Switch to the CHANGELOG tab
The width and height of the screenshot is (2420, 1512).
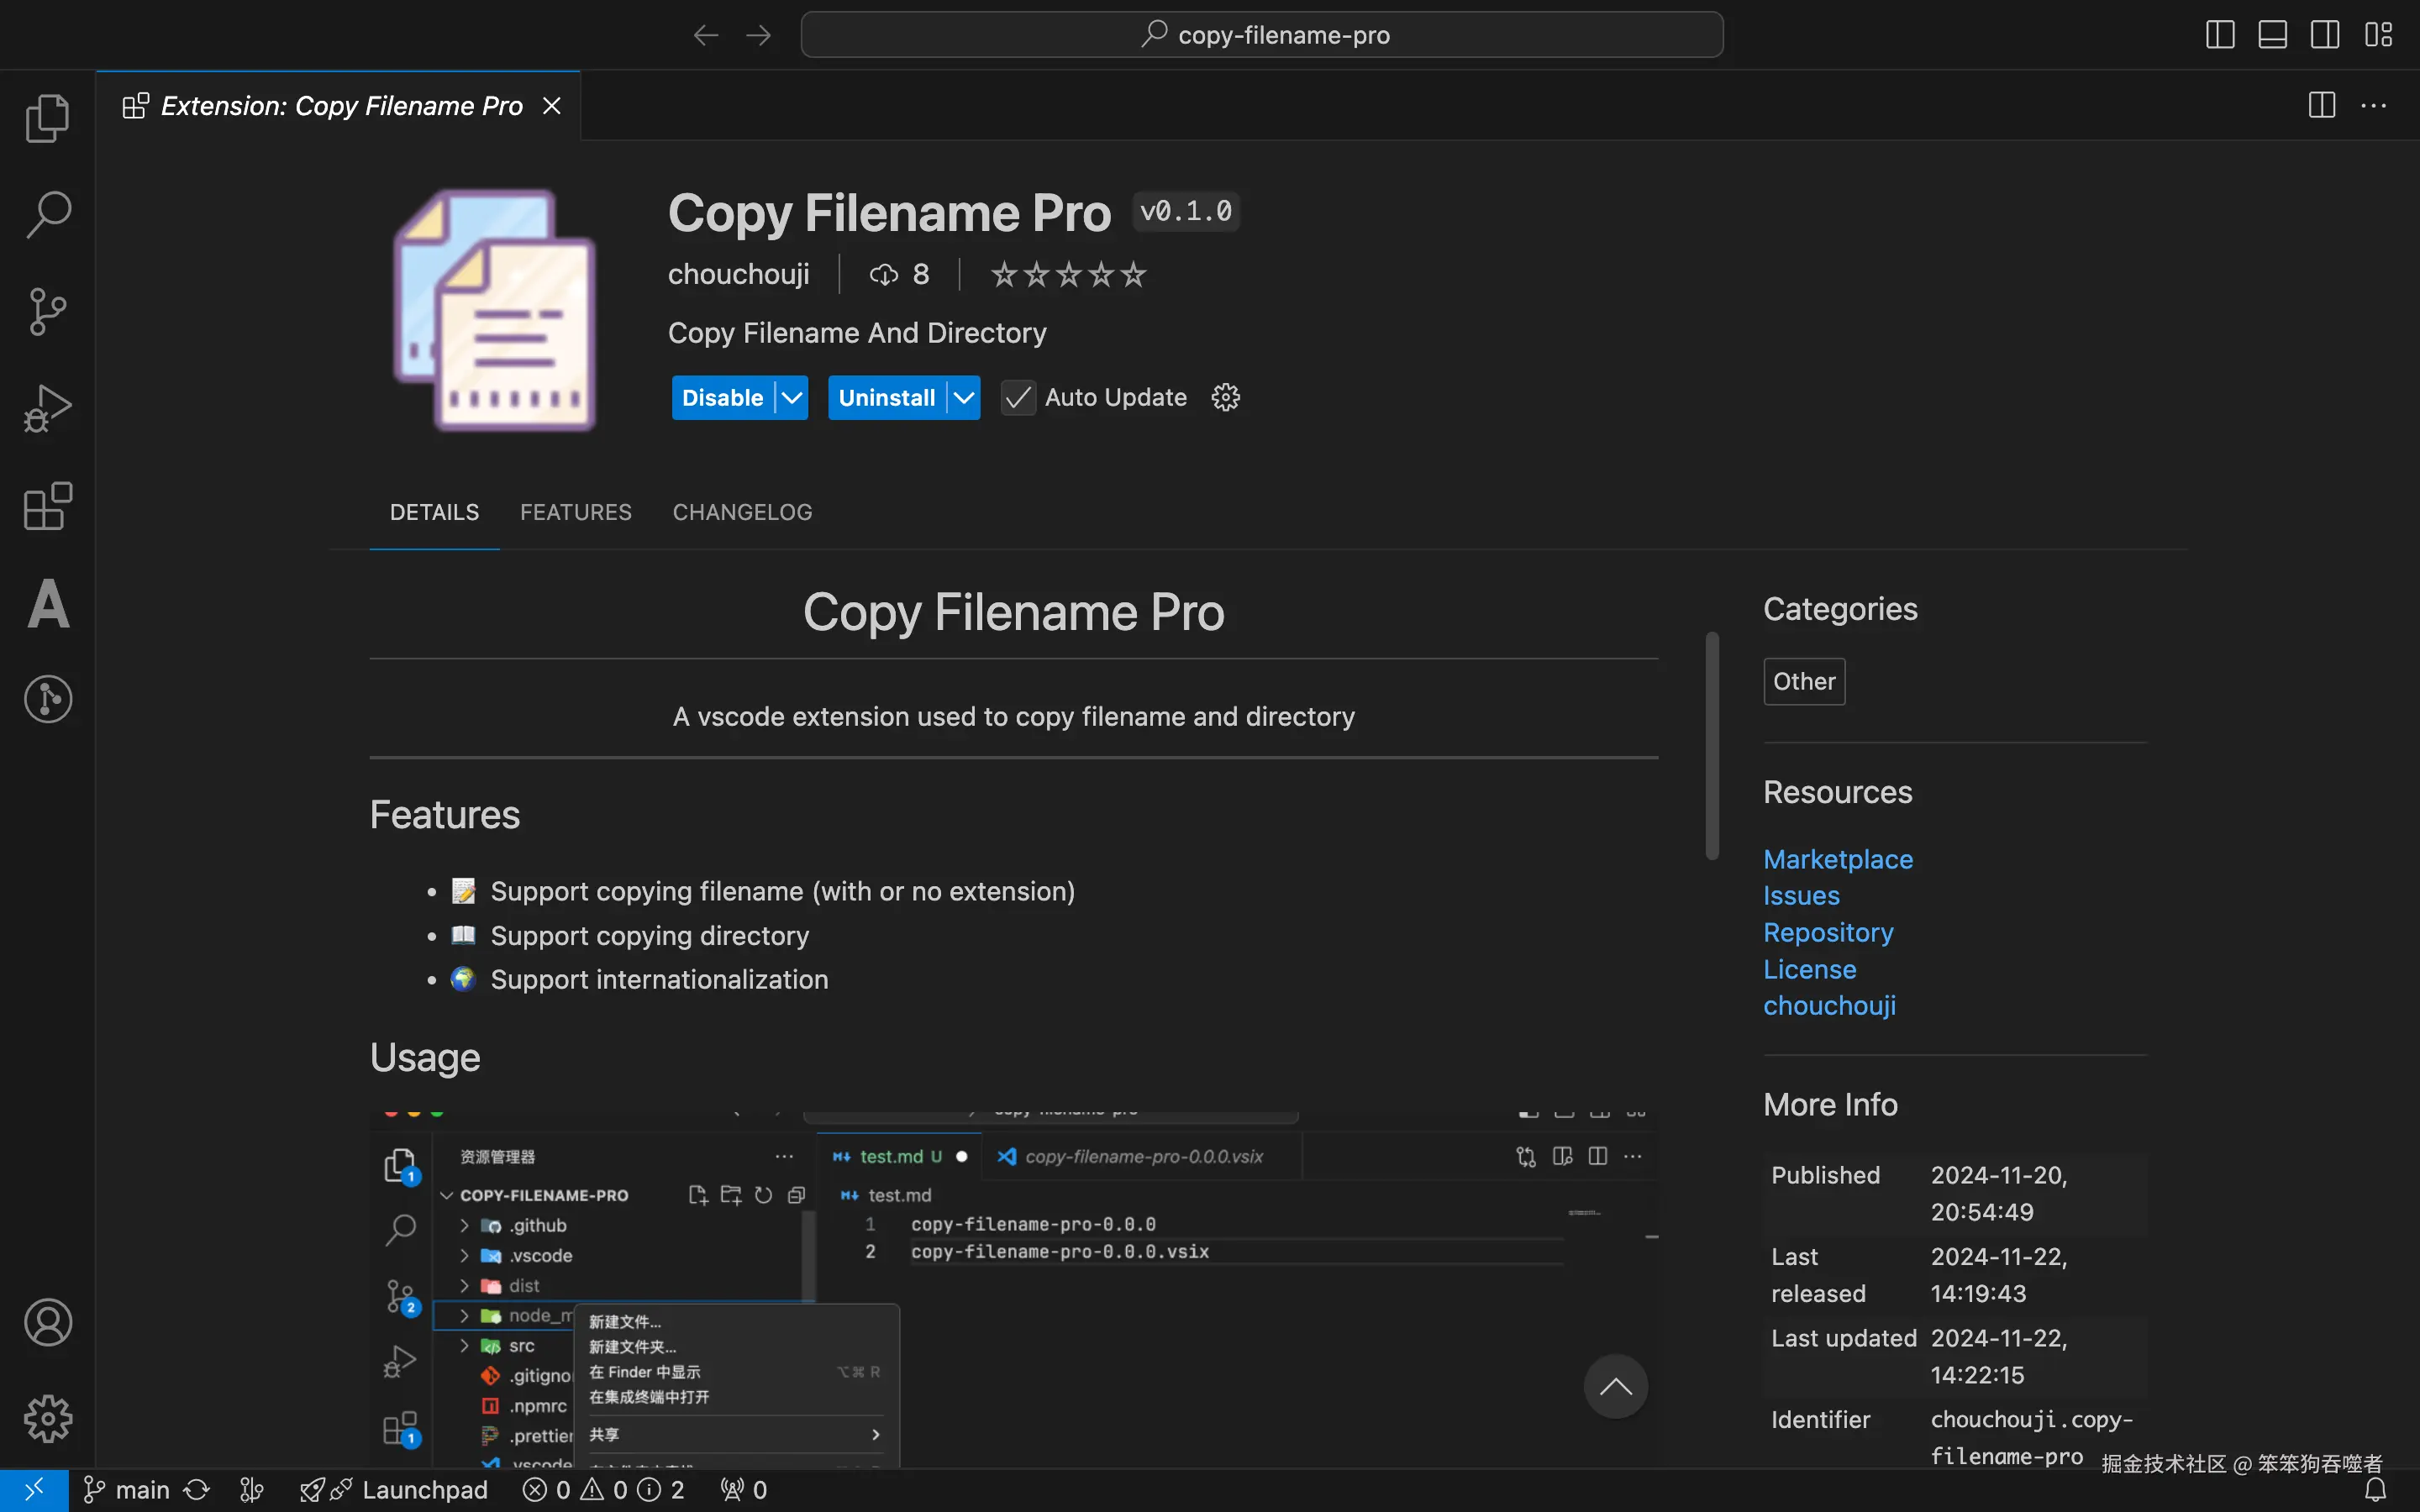742,512
